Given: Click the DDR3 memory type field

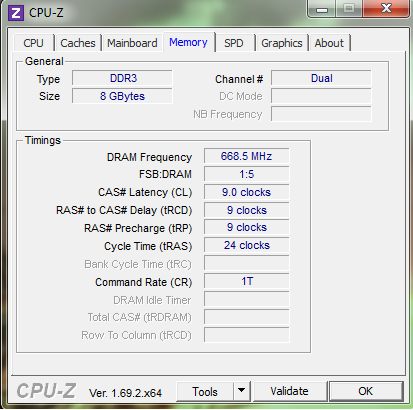Looking at the screenshot, I should [122, 78].
